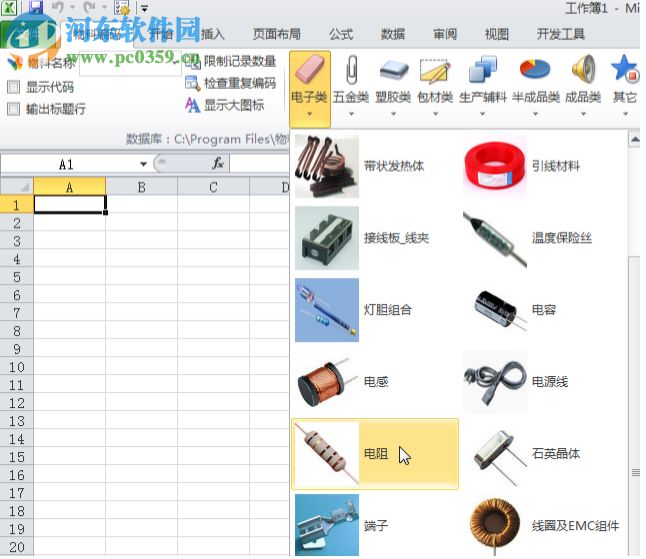Viewport: 646px width, 559px height.
Task: Click the 检查重复编码 button label
Action: point(240,83)
